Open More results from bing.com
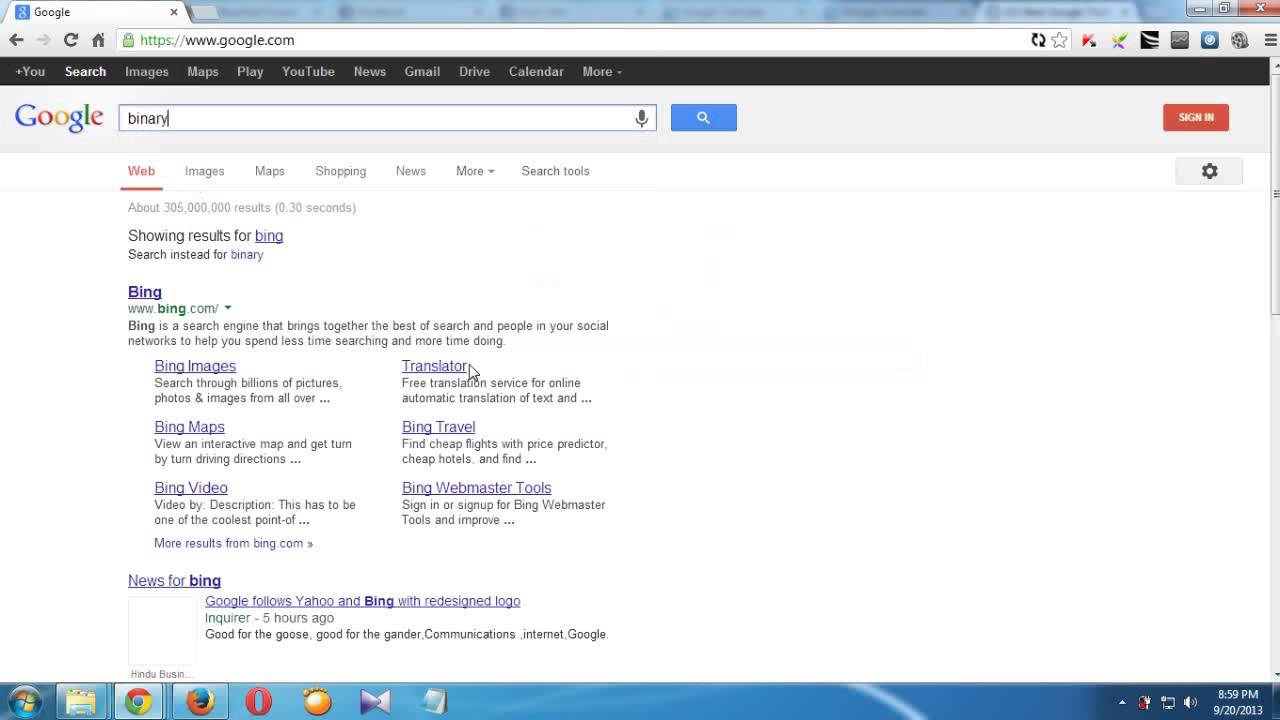Image resolution: width=1280 pixels, height=720 pixels. (x=233, y=544)
